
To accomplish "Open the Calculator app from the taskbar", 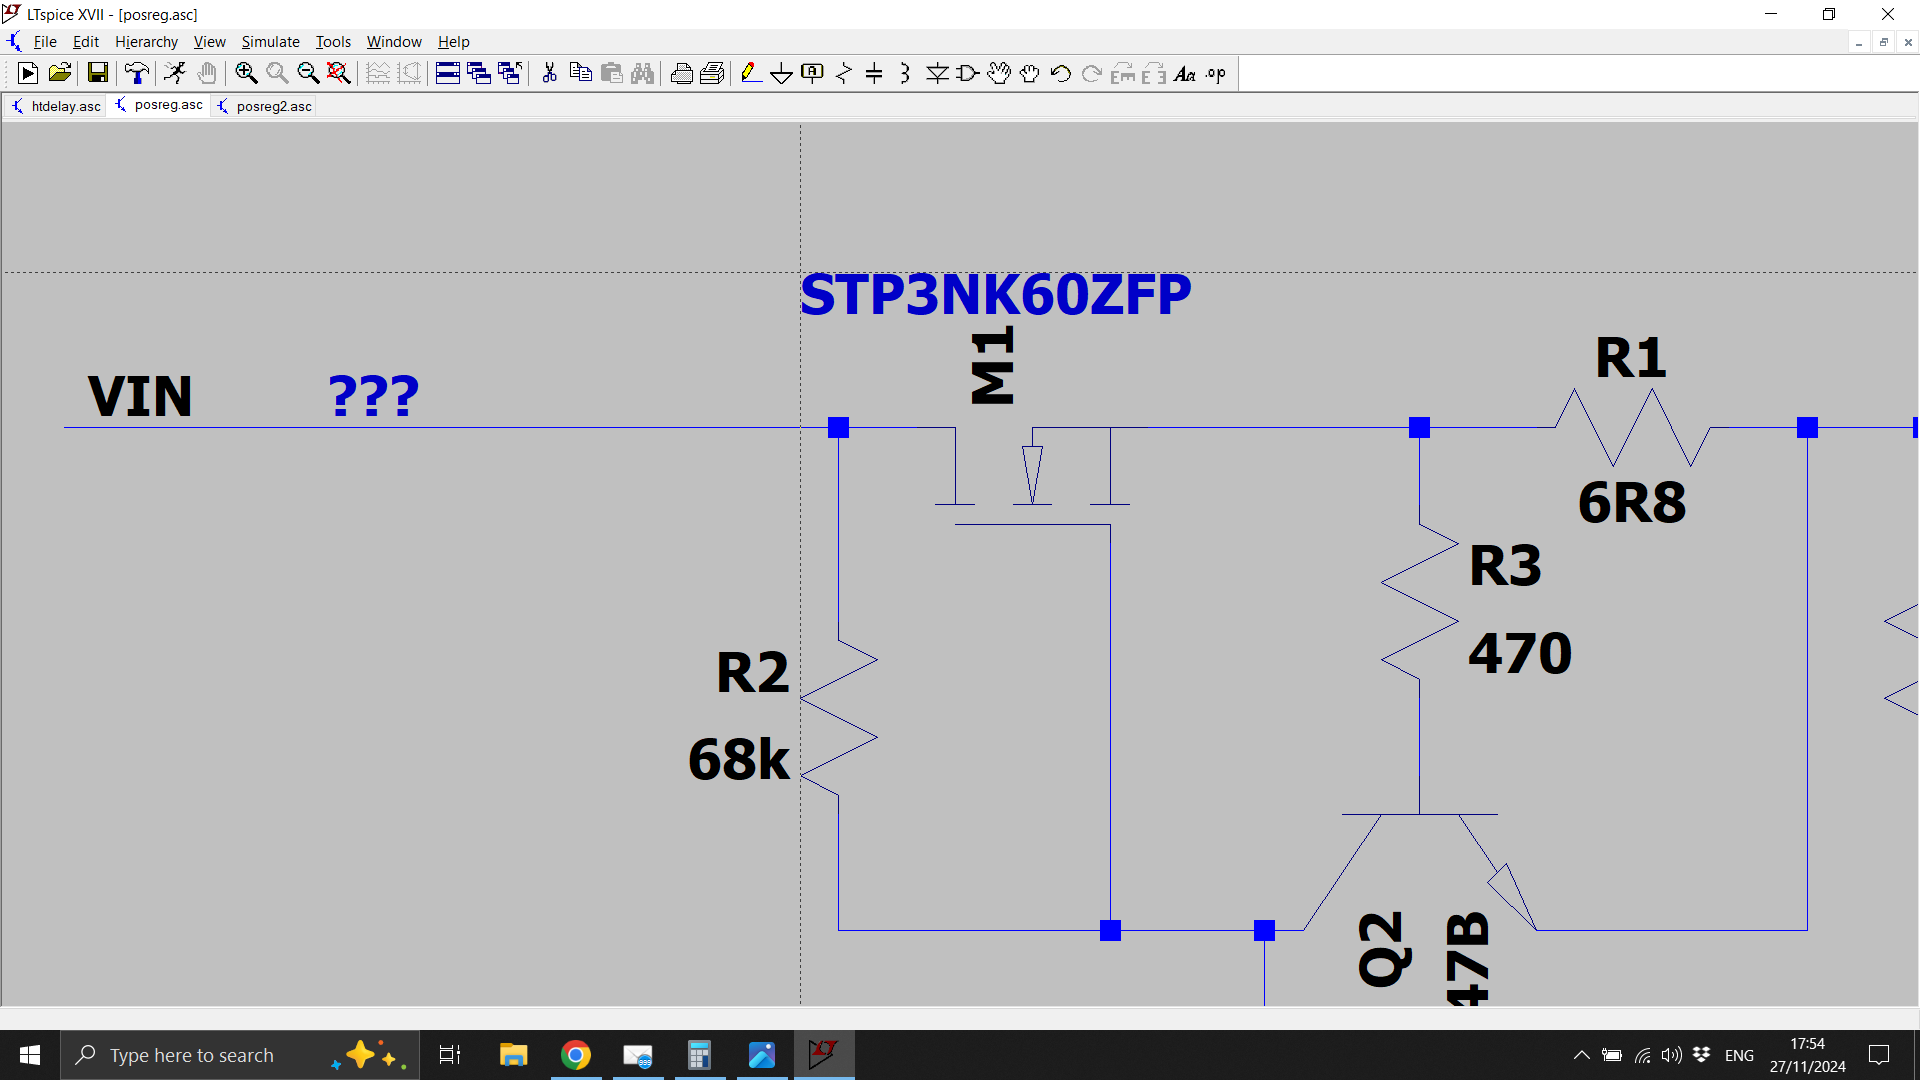I will pyautogui.click(x=699, y=1055).
